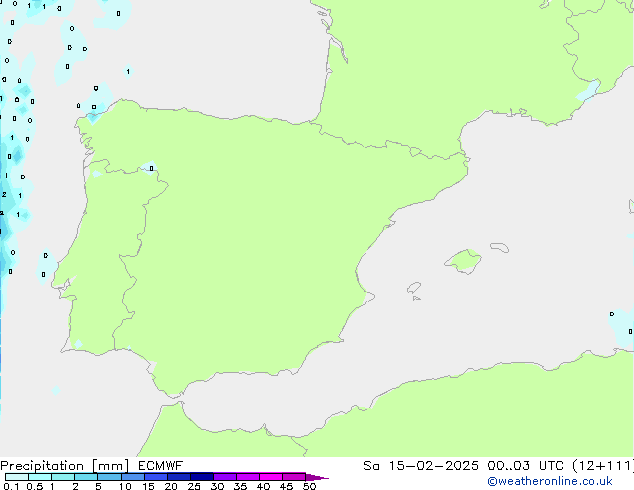Viewport: 634px width, 490px height.
Task: Click the date '15-02-2025' in the header
Action: 433,466
